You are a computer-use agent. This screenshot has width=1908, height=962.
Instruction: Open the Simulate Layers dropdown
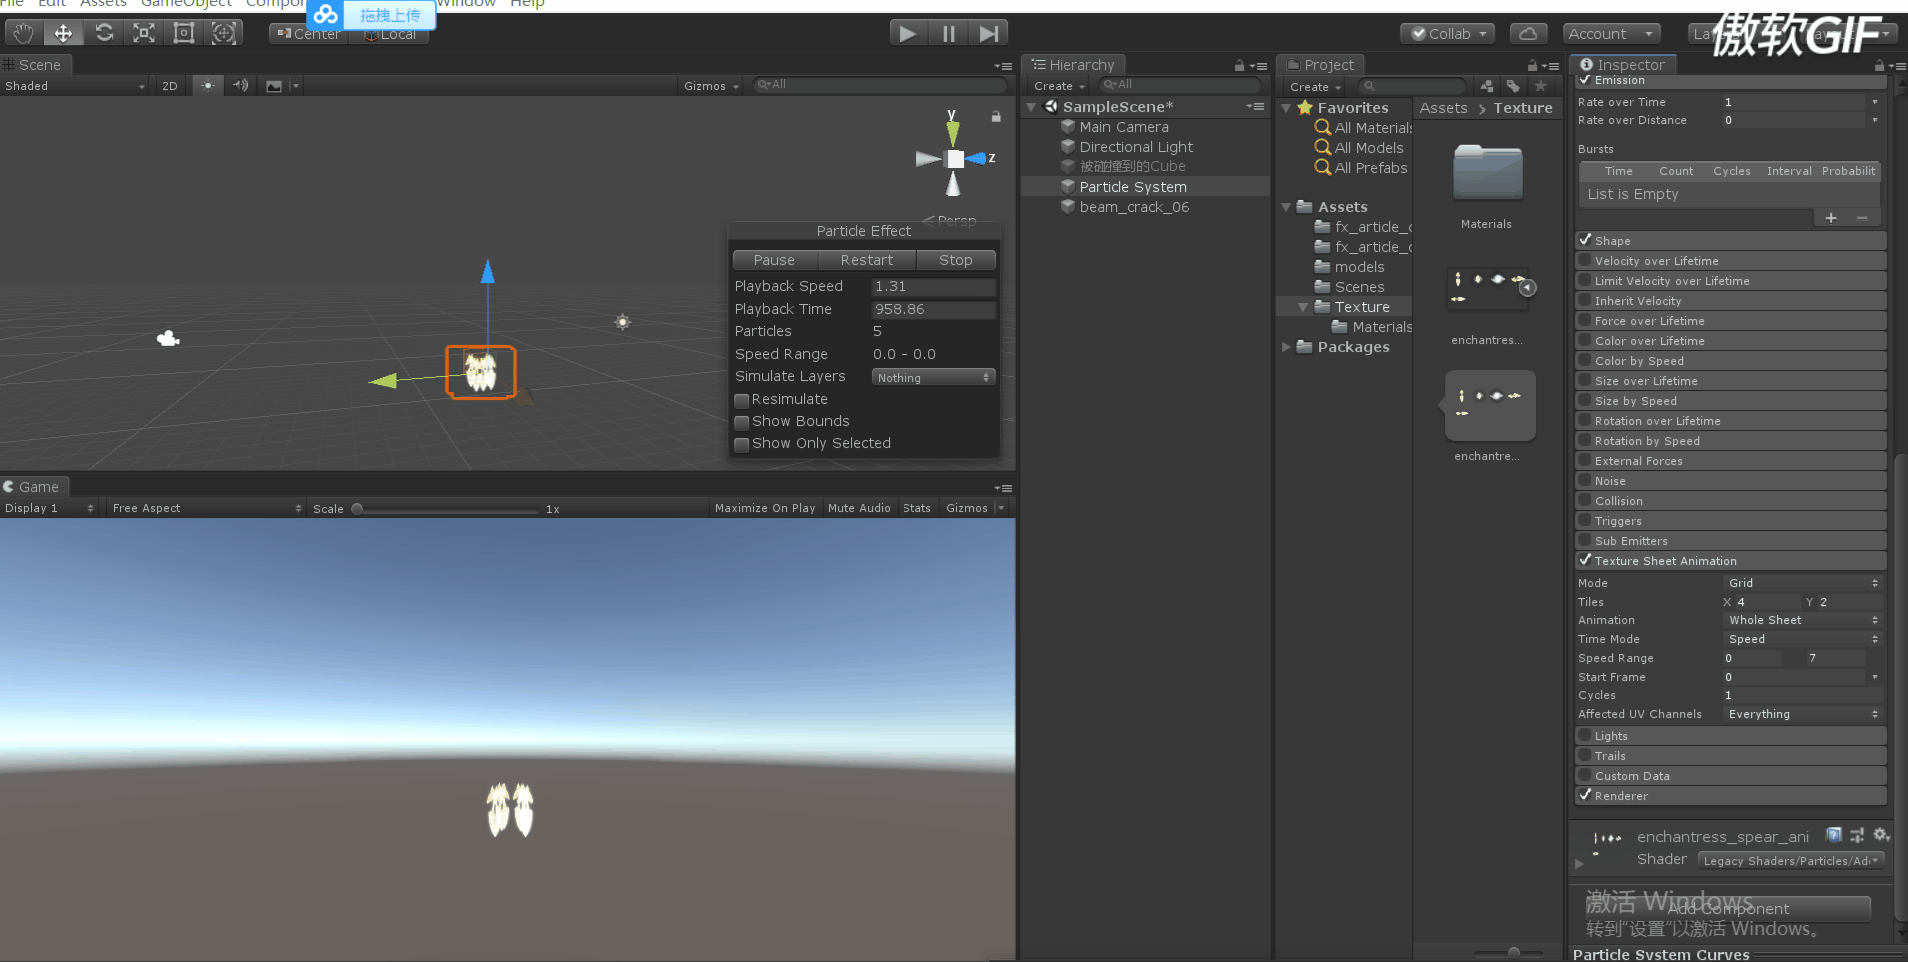(x=933, y=378)
